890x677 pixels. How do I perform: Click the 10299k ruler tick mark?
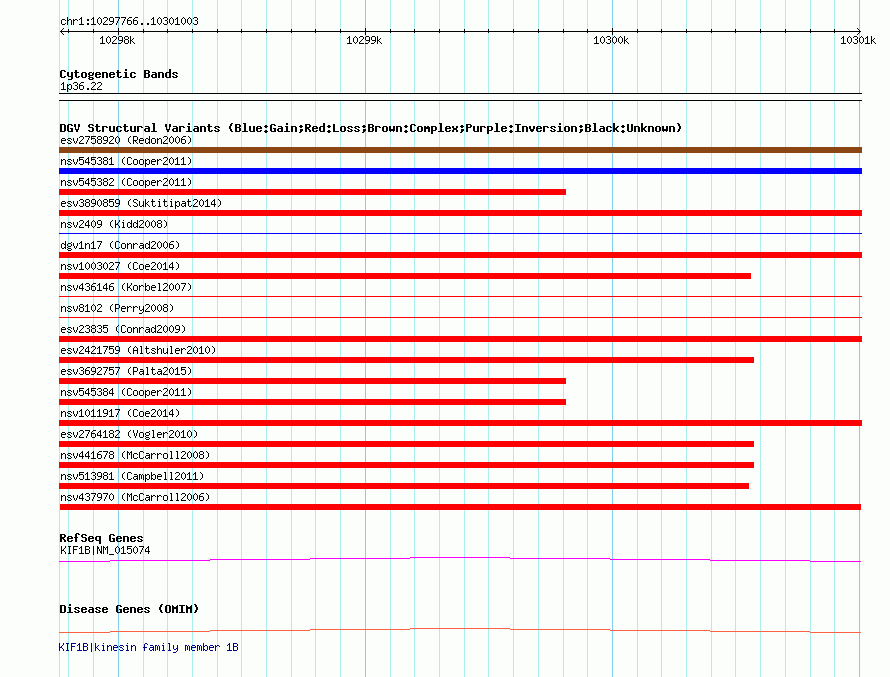(x=365, y=31)
